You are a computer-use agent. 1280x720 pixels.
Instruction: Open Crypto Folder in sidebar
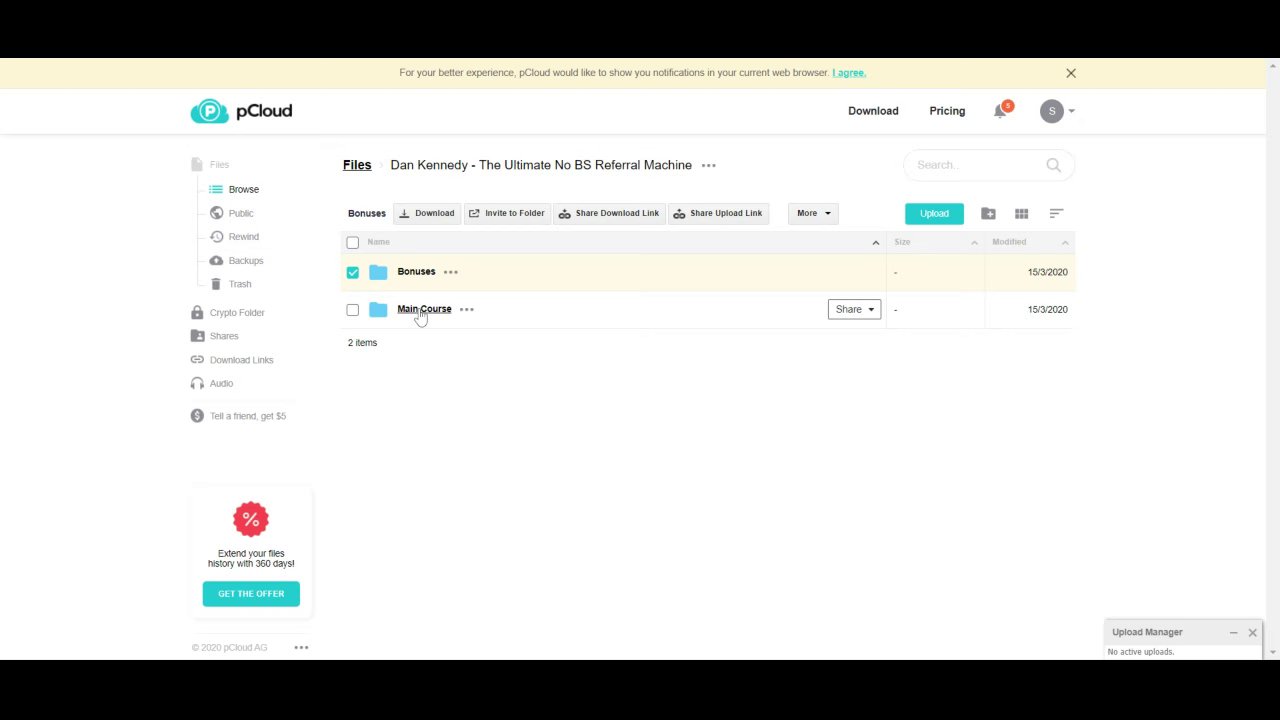point(228,313)
